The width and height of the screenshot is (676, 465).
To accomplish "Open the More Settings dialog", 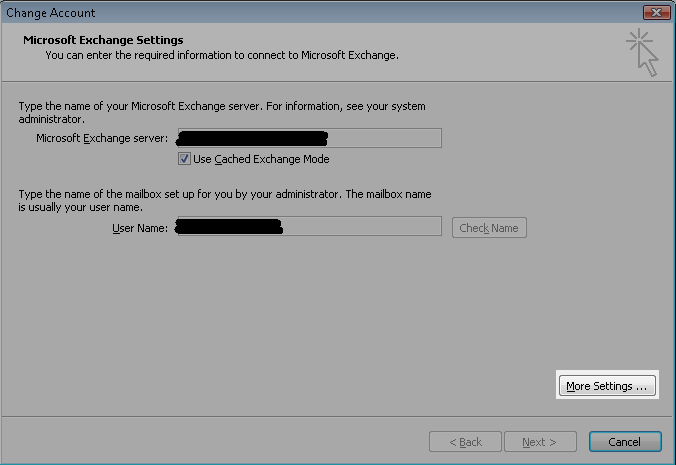I will [x=607, y=386].
